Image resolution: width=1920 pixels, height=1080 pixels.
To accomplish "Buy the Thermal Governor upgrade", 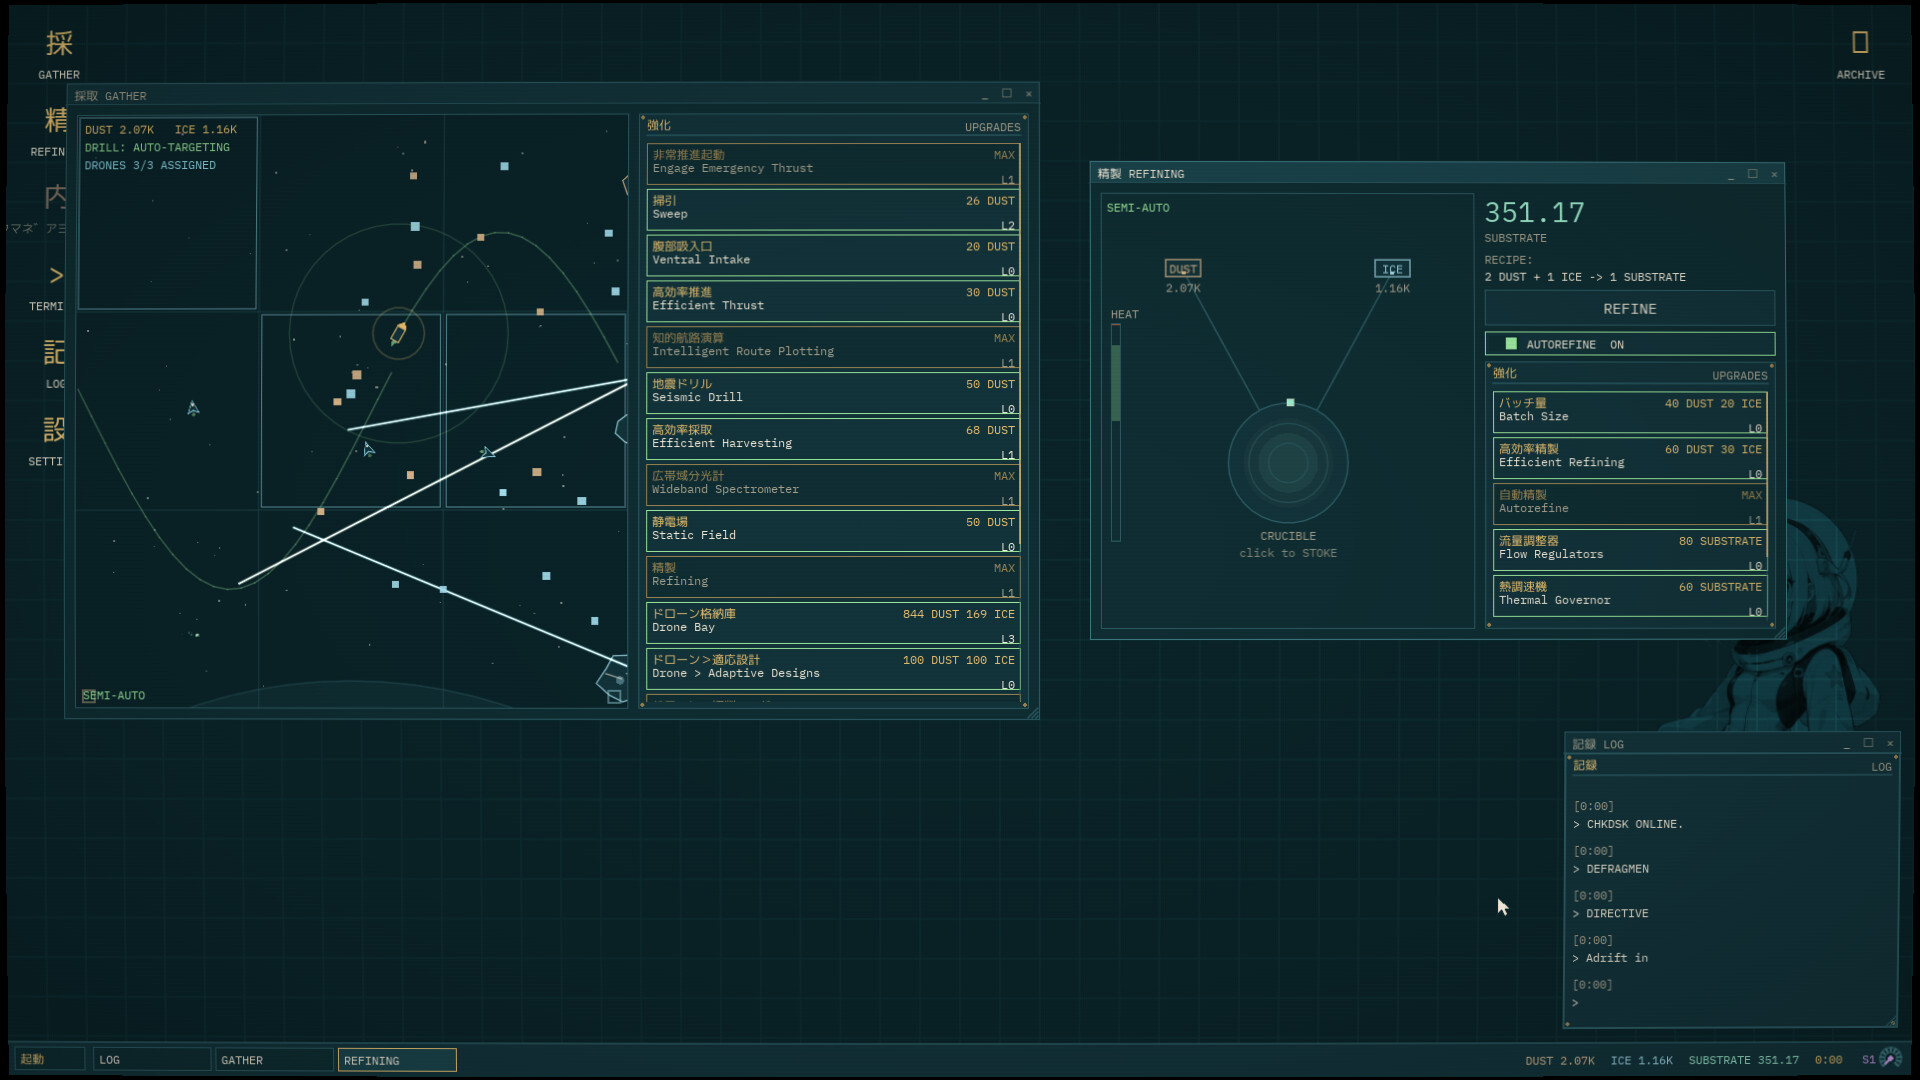I will coord(1630,598).
